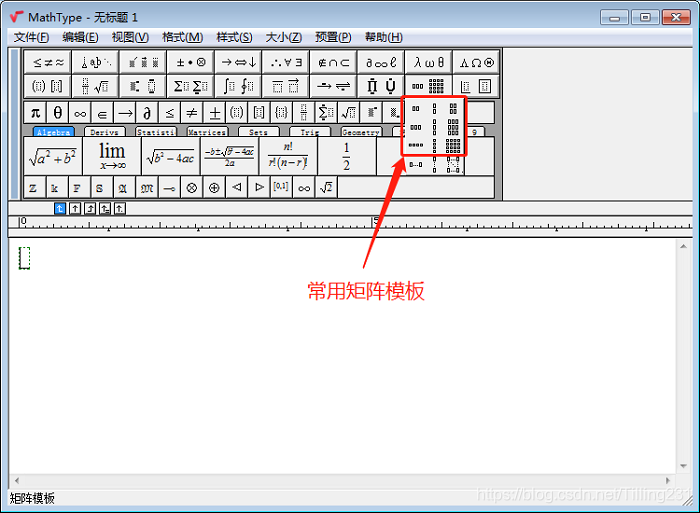Insert the partial derivative symbol
The width and height of the screenshot is (700, 513).
pos(147,113)
